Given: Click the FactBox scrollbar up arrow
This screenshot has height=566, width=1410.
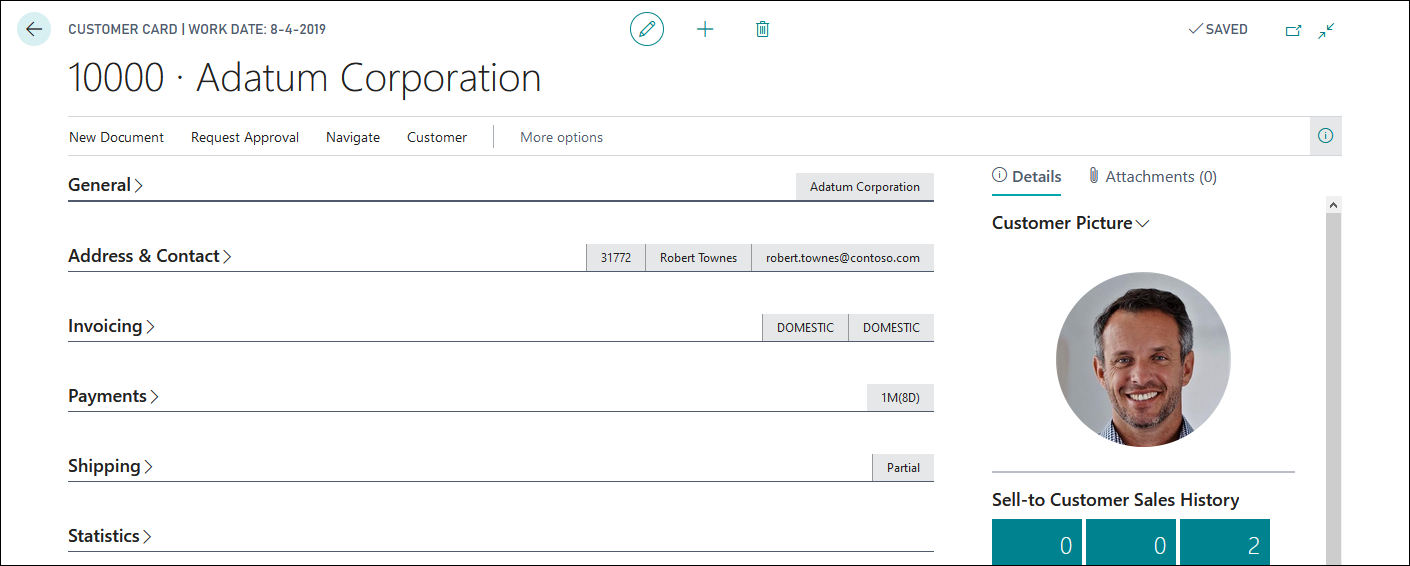Looking at the screenshot, I should point(1333,205).
